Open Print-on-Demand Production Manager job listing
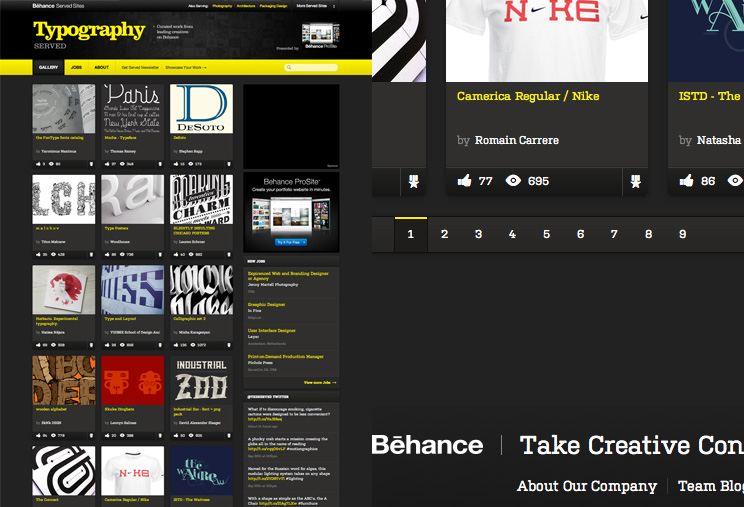744x507 pixels. [285, 357]
